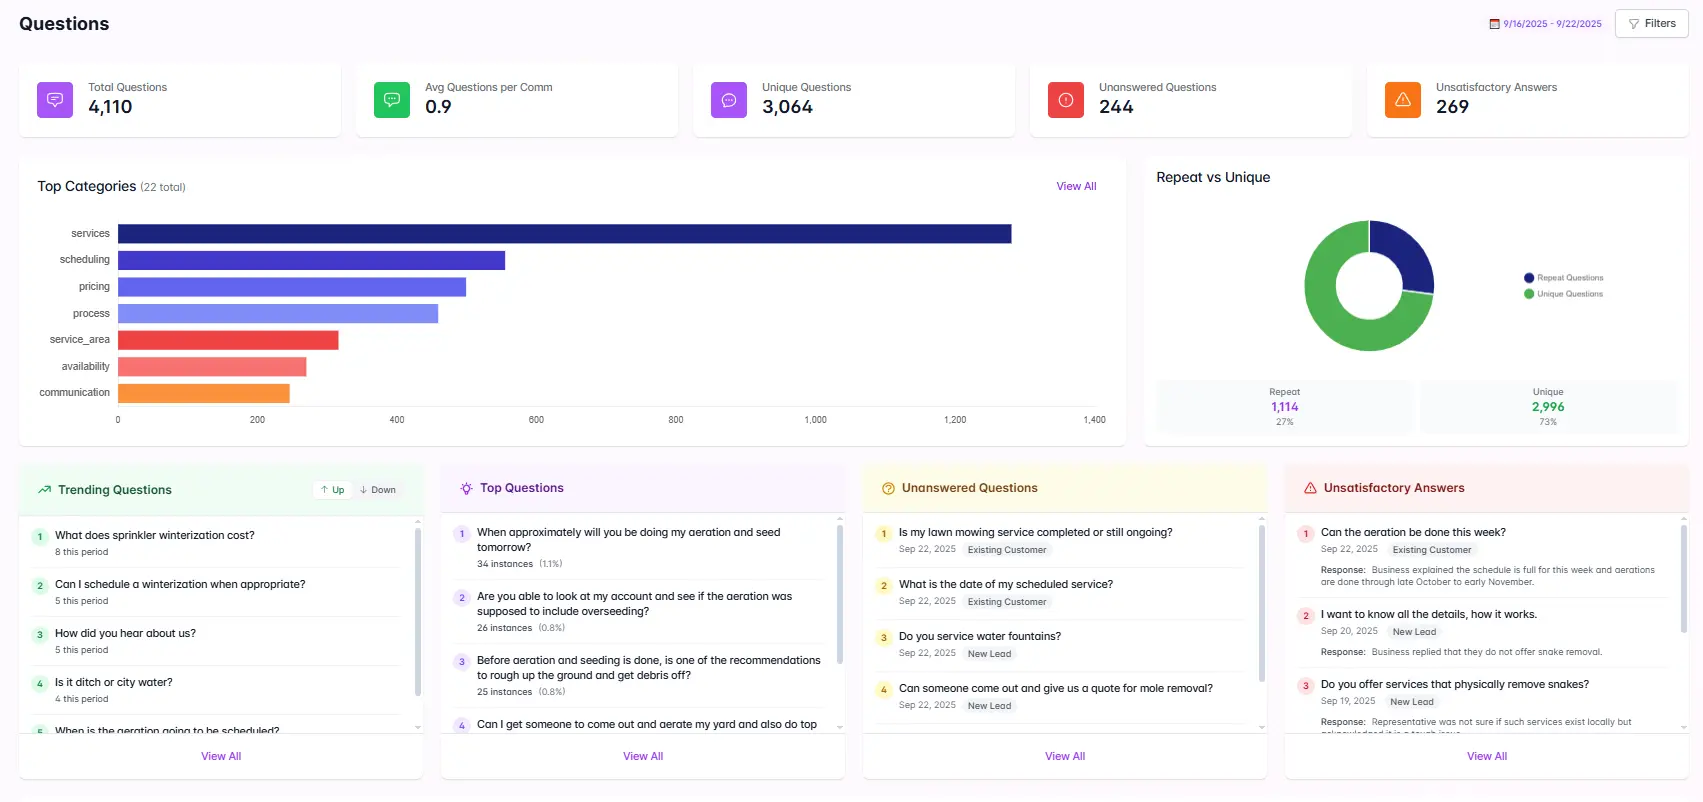Click the green Avg Questions per Comm icon

click(x=392, y=100)
